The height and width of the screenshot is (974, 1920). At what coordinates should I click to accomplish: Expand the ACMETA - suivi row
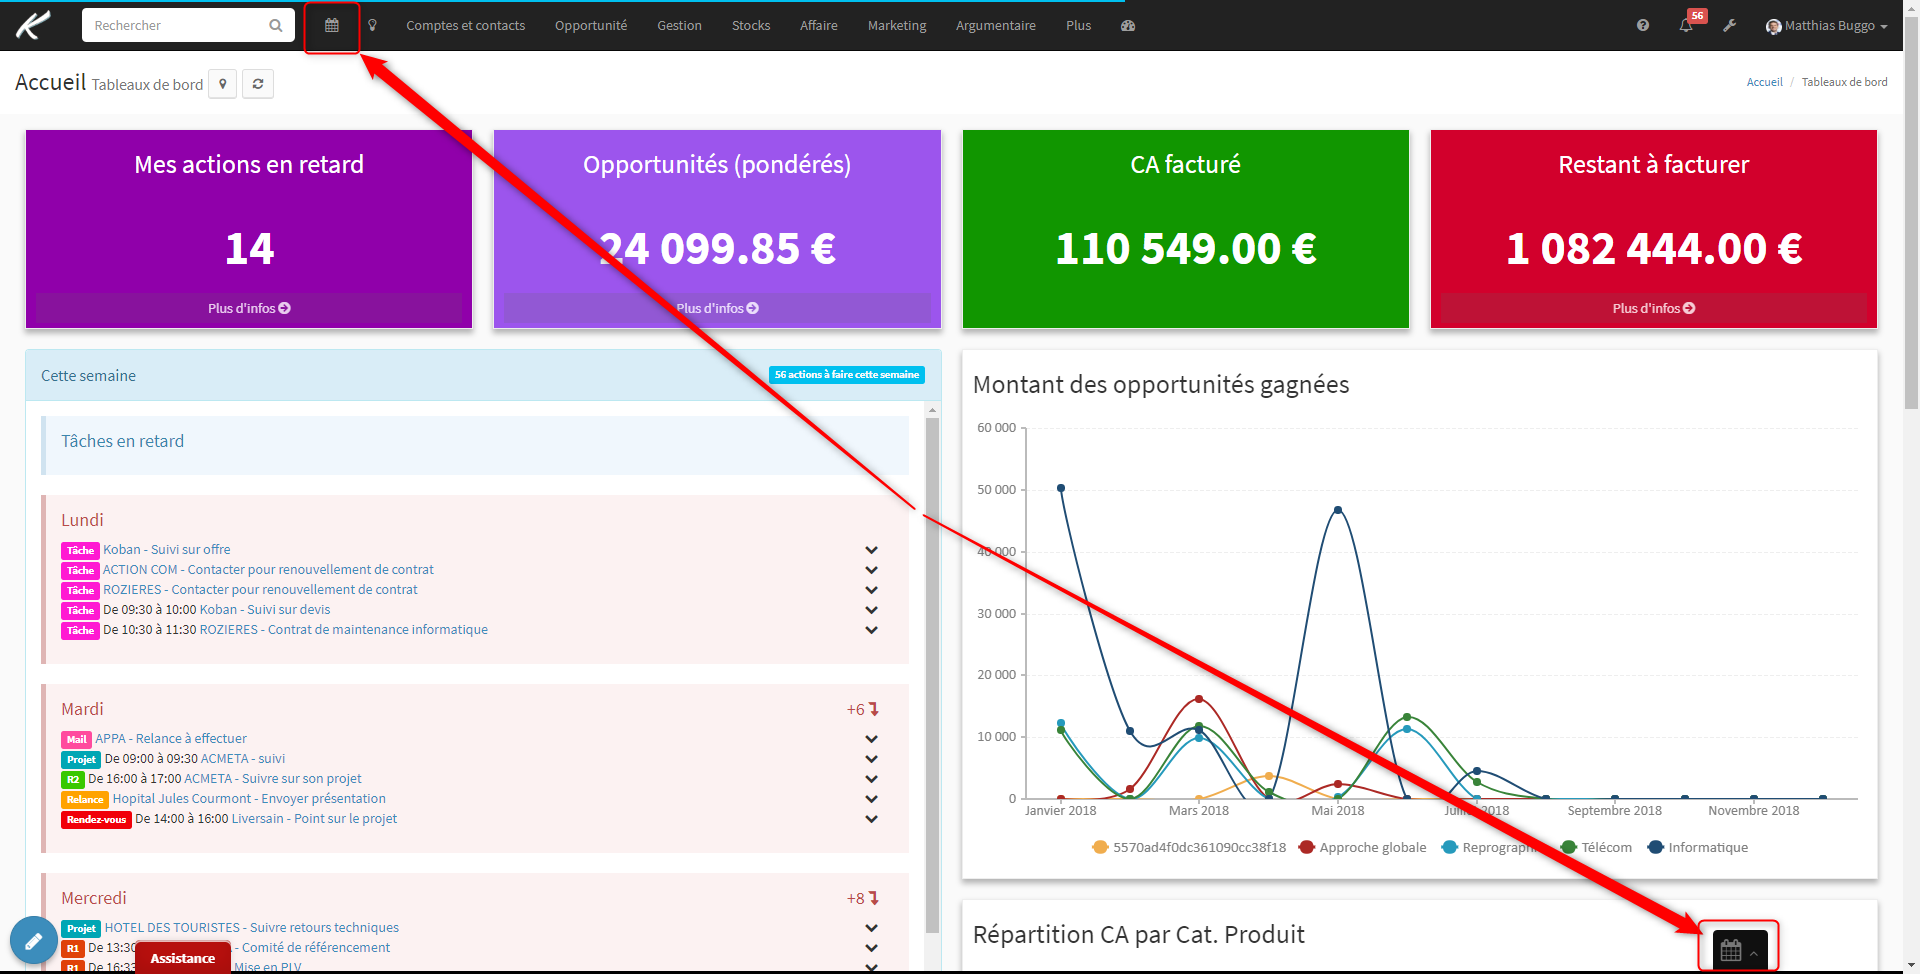(x=871, y=759)
